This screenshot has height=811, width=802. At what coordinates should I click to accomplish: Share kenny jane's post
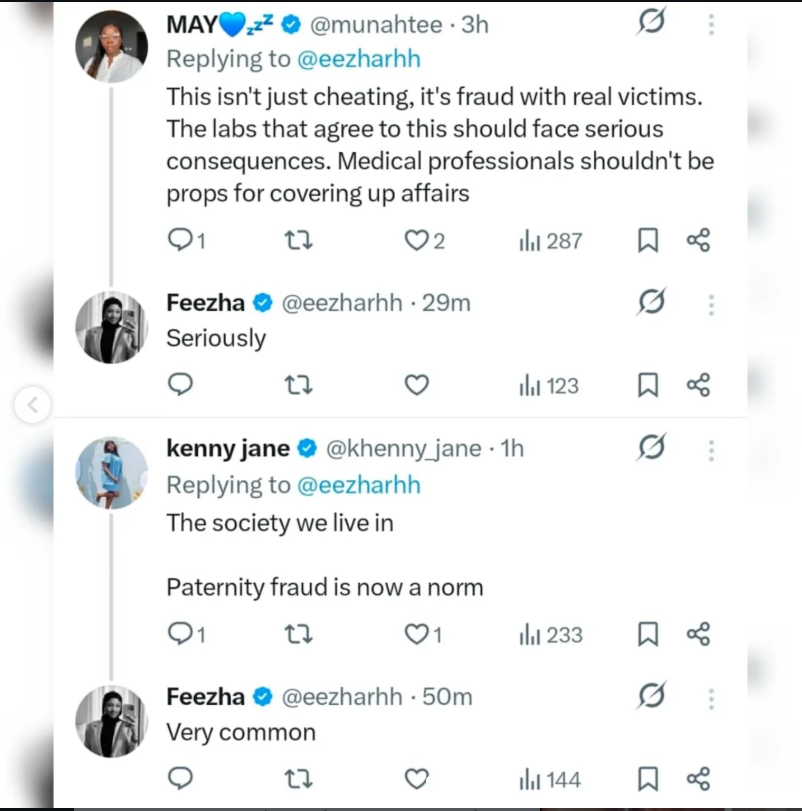click(x=698, y=634)
